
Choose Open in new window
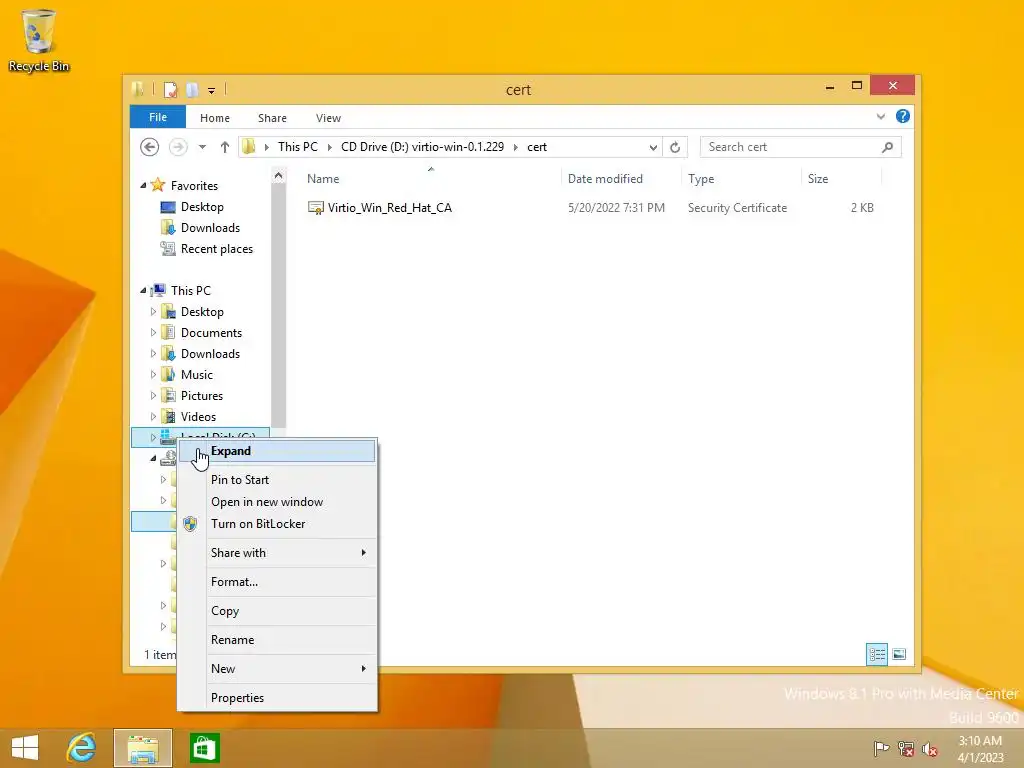(x=278, y=502)
